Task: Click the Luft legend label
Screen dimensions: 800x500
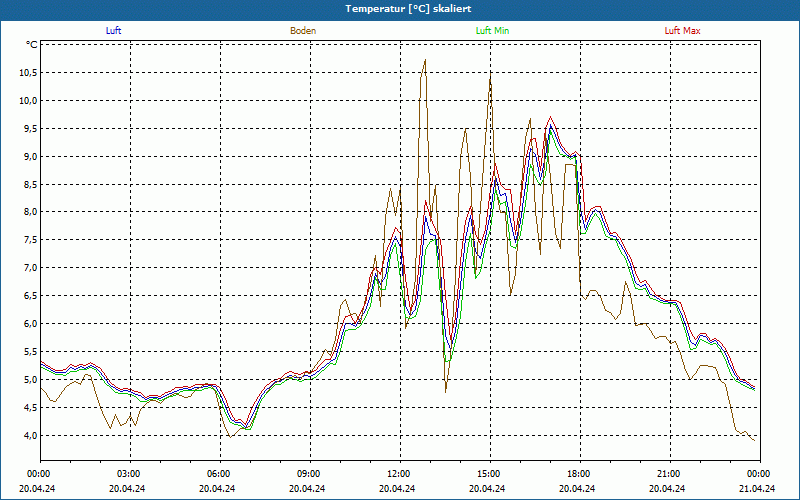Action: click(113, 31)
